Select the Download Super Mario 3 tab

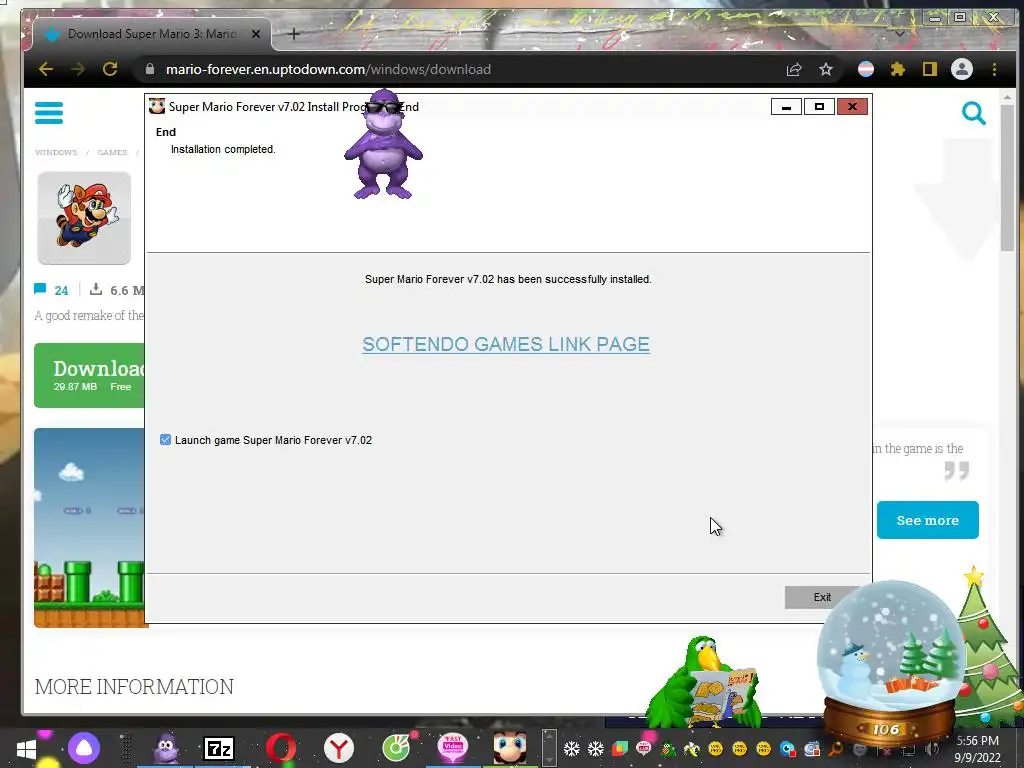point(152,34)
